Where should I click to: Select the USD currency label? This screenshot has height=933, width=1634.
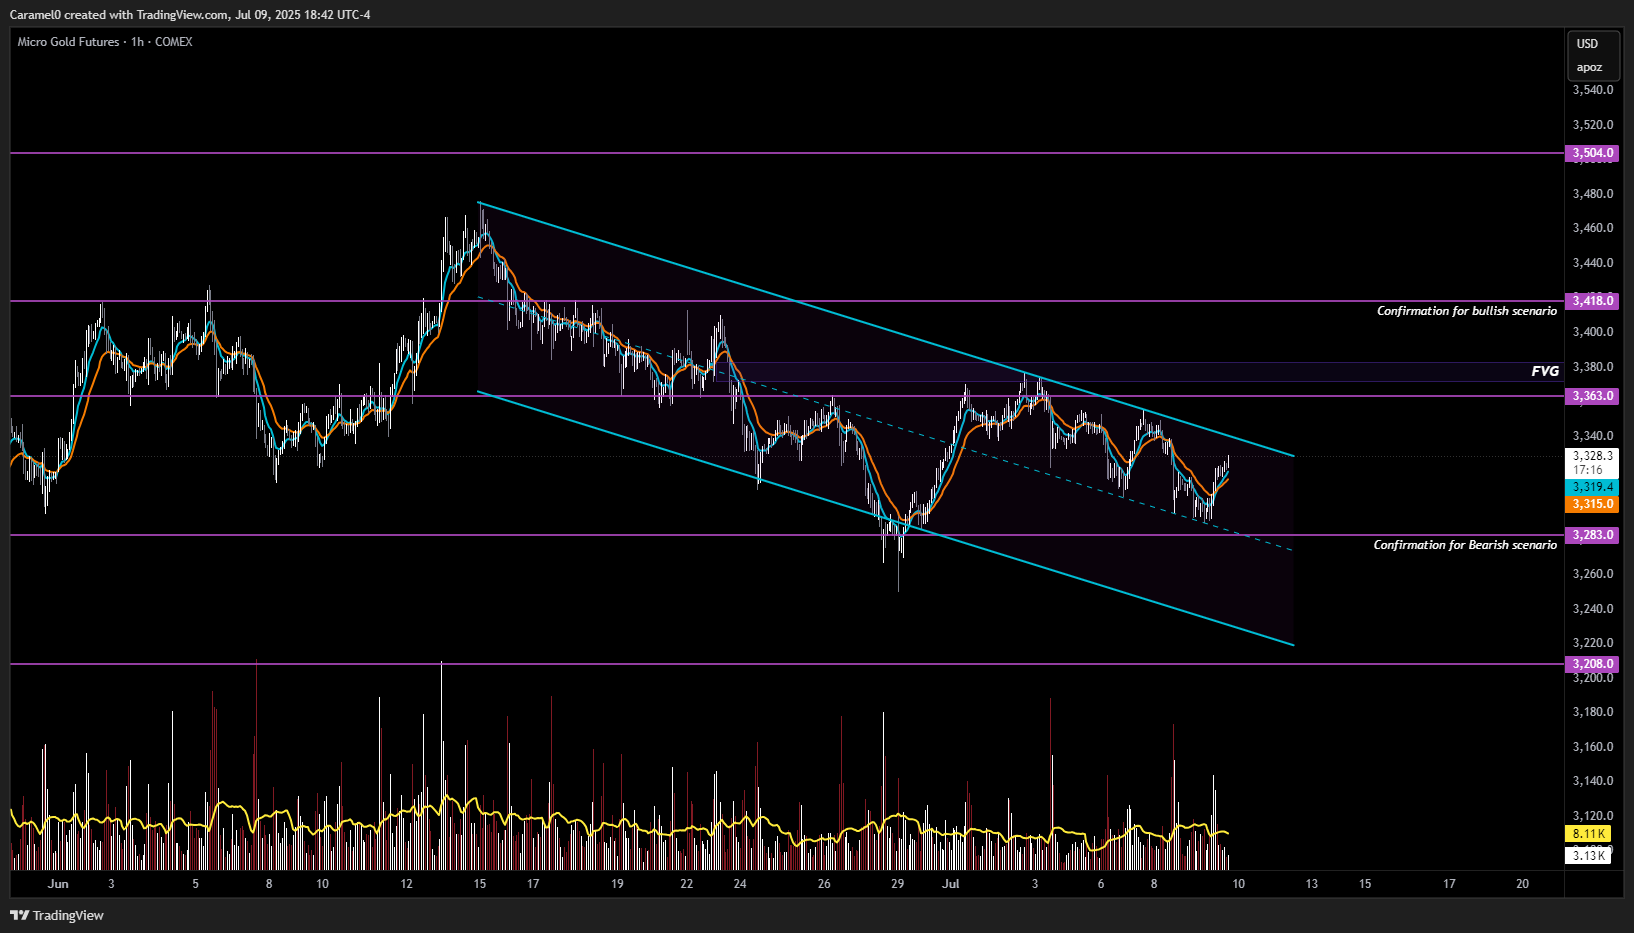[1588, 44]
